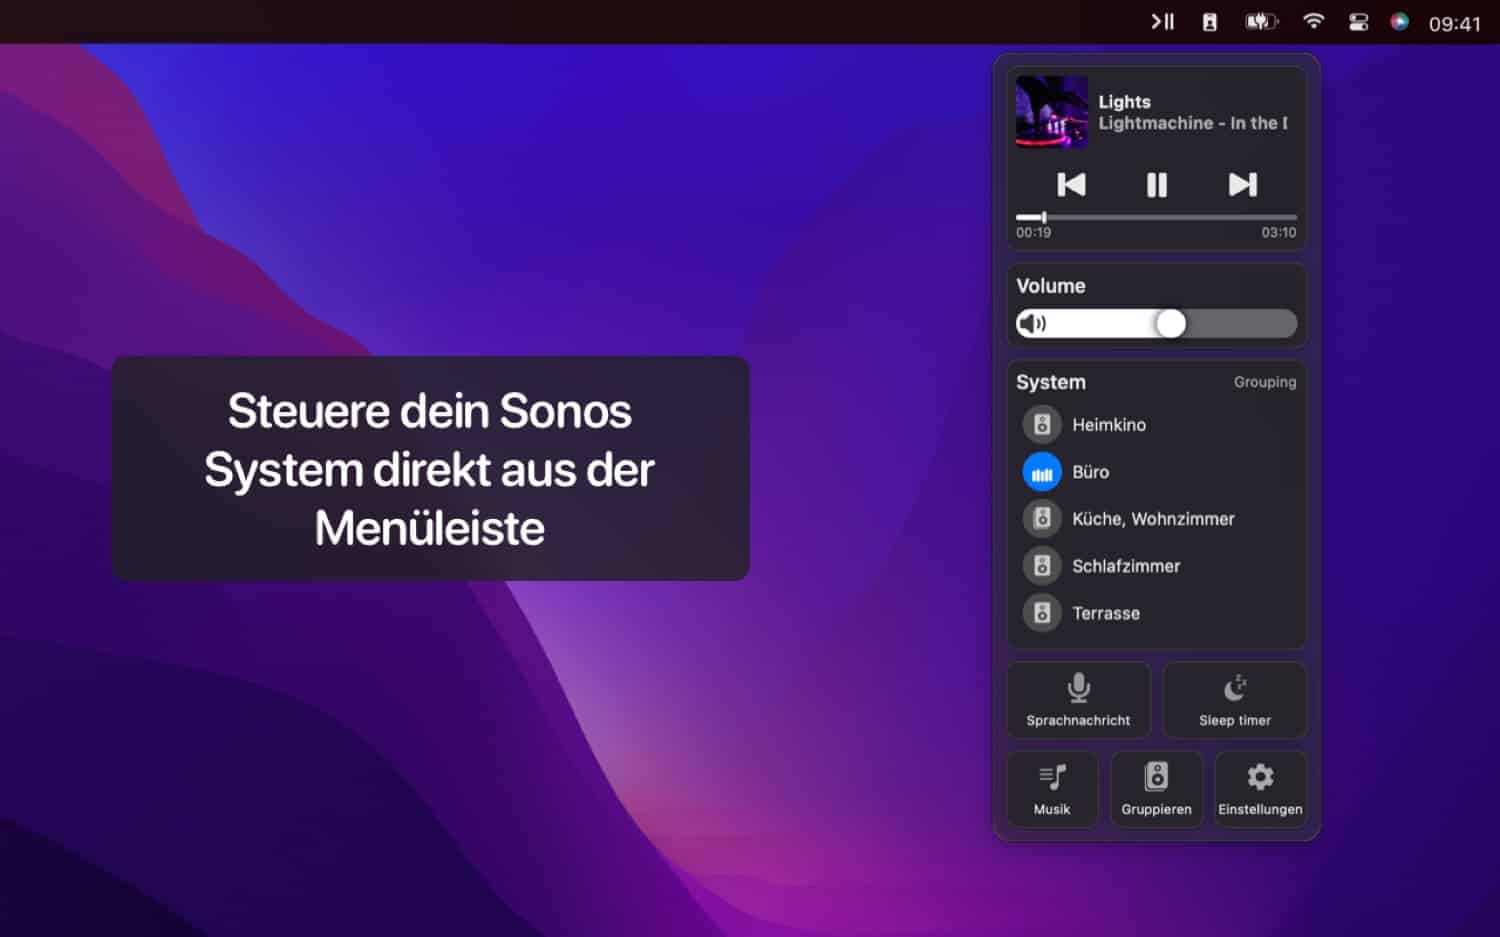The width and height of the screenshot is (1500, 937).
Task: Click the play/pause menu bar icon
Action: 1162,22
